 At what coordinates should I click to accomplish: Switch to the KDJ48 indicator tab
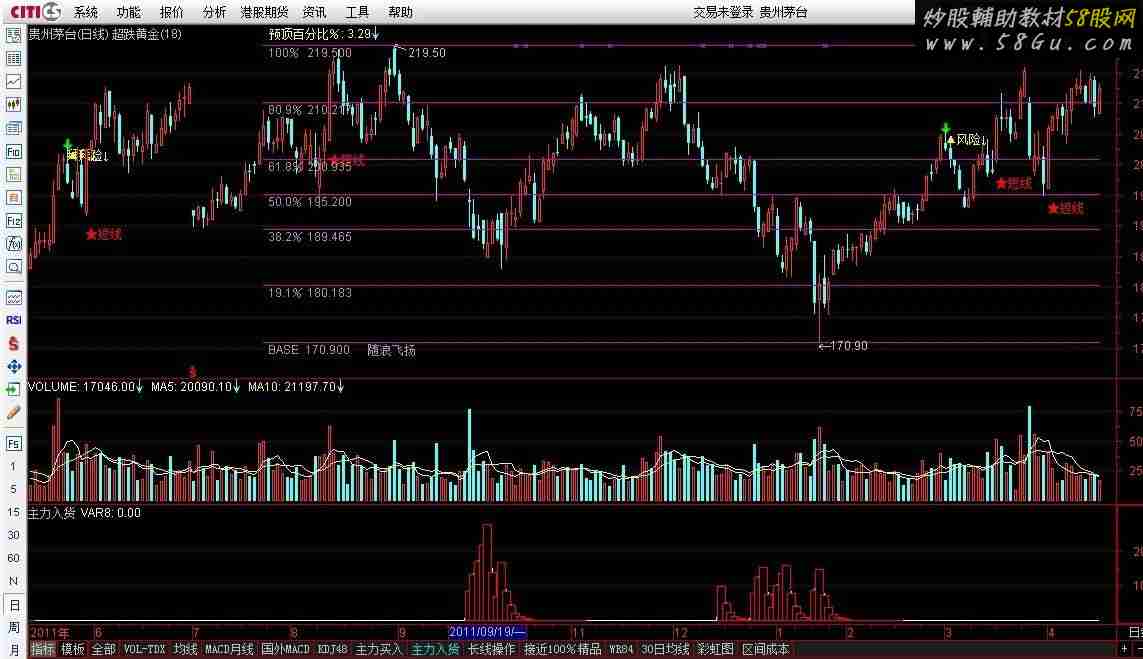point(332,649)
